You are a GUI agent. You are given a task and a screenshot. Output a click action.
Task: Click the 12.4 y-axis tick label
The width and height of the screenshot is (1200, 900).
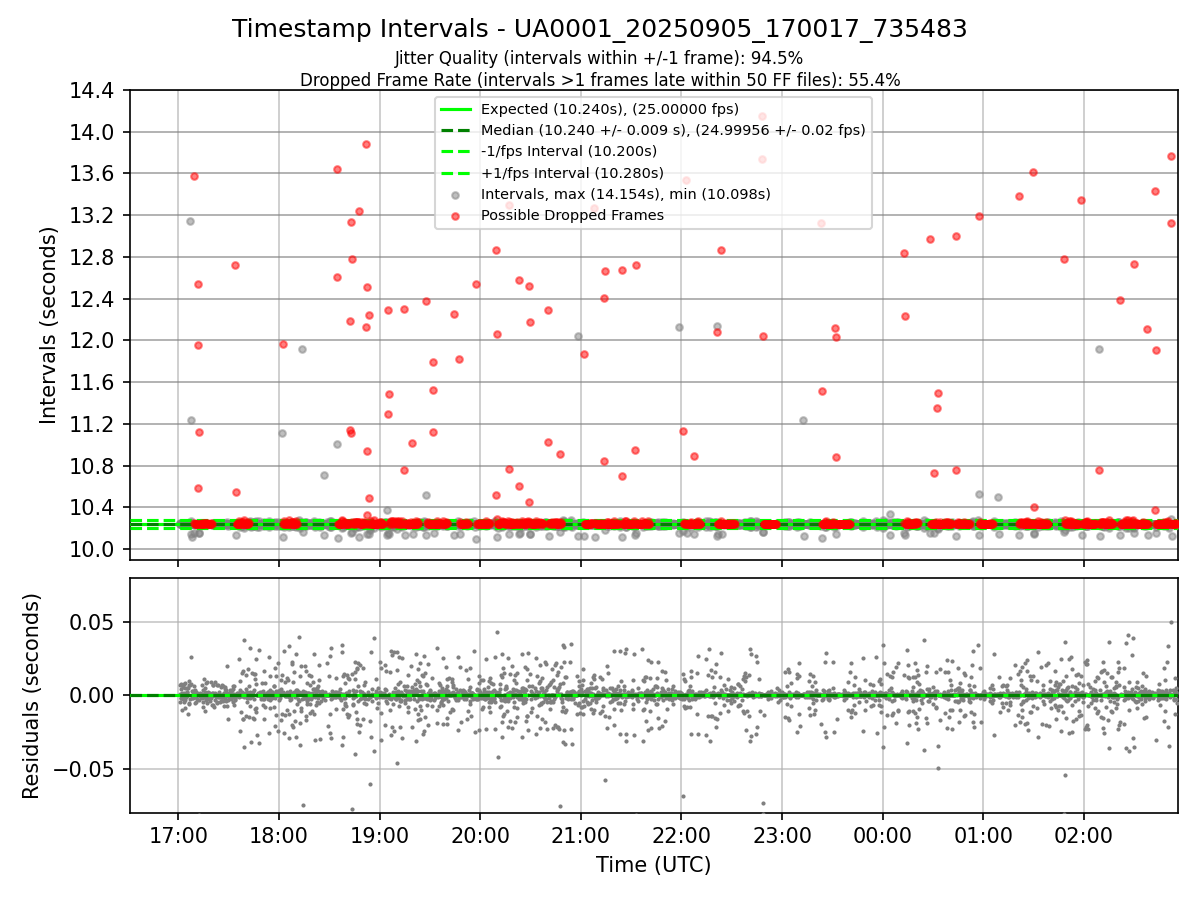[x=93, y=299]
